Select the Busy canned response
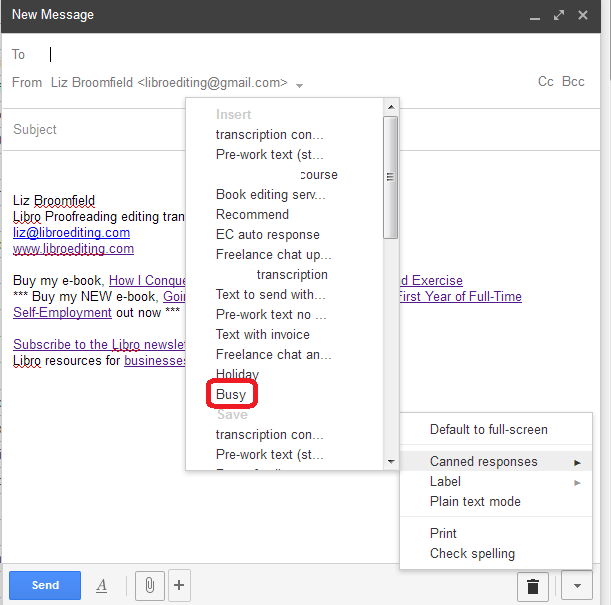Image resolution: width=611 pixels, height=605 pixels. 231,395
